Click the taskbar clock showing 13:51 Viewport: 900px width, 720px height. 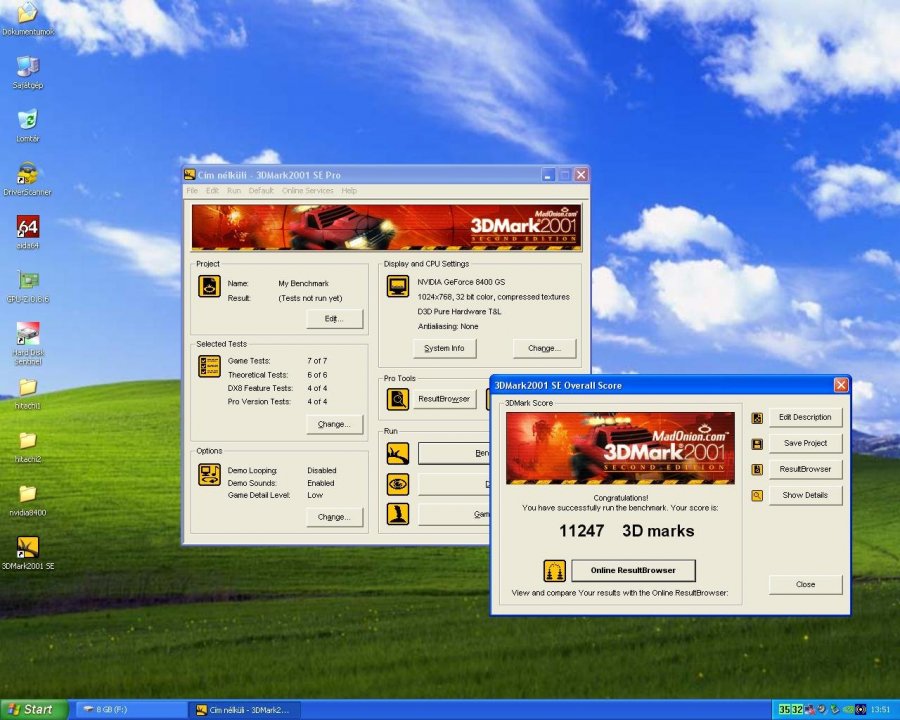coord(880,710)
